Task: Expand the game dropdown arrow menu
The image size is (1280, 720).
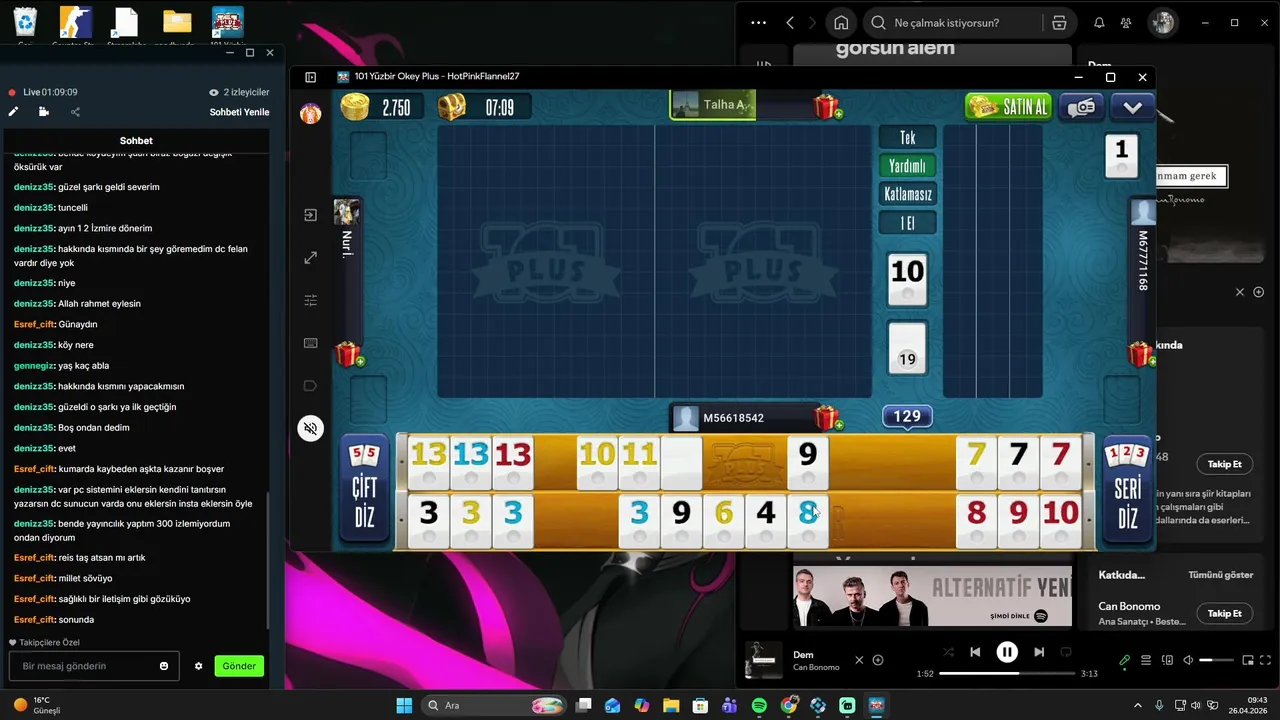Action: (1133, 107)
